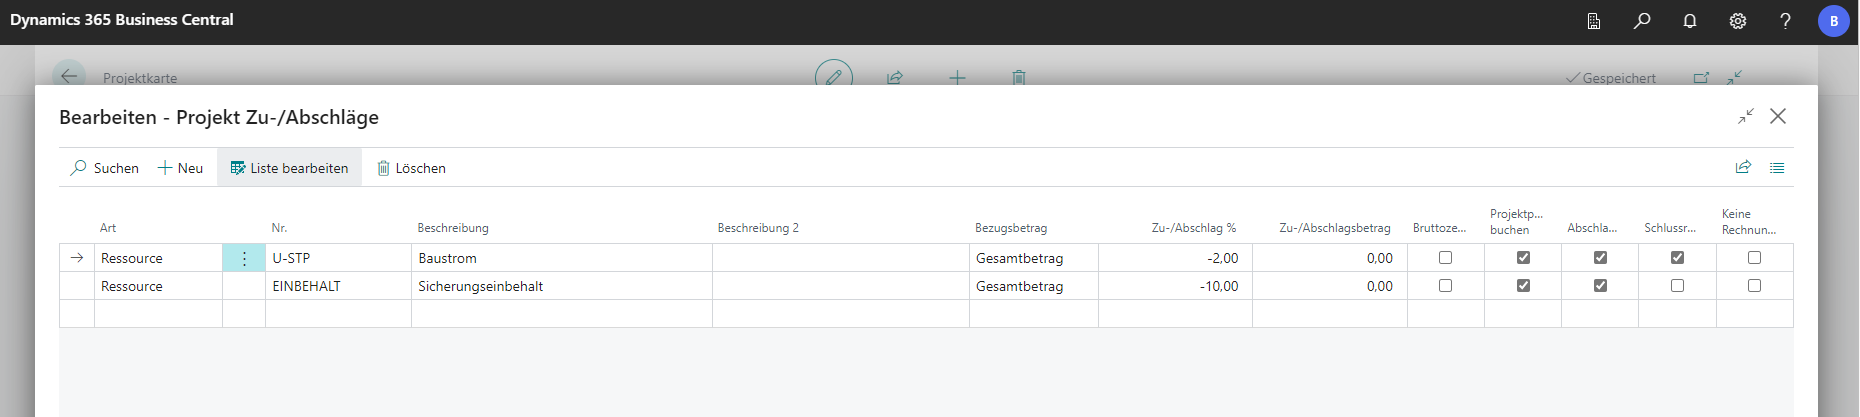Screen dimensions: 1860x417
Task: Open the search magnifier in top bar
Action: pyautogui.click(x=1642, y=21)
